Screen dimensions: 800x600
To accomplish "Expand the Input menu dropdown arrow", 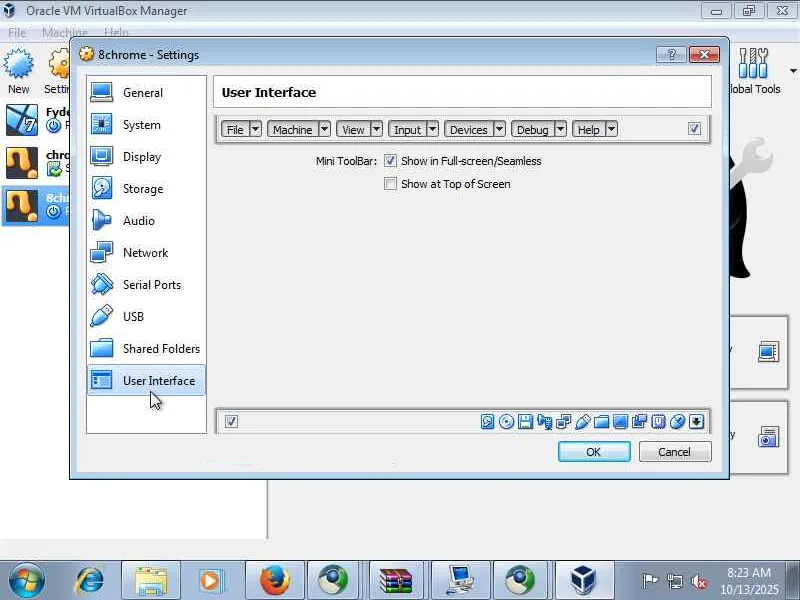I will pyautogui.click(x=433, y=129).
